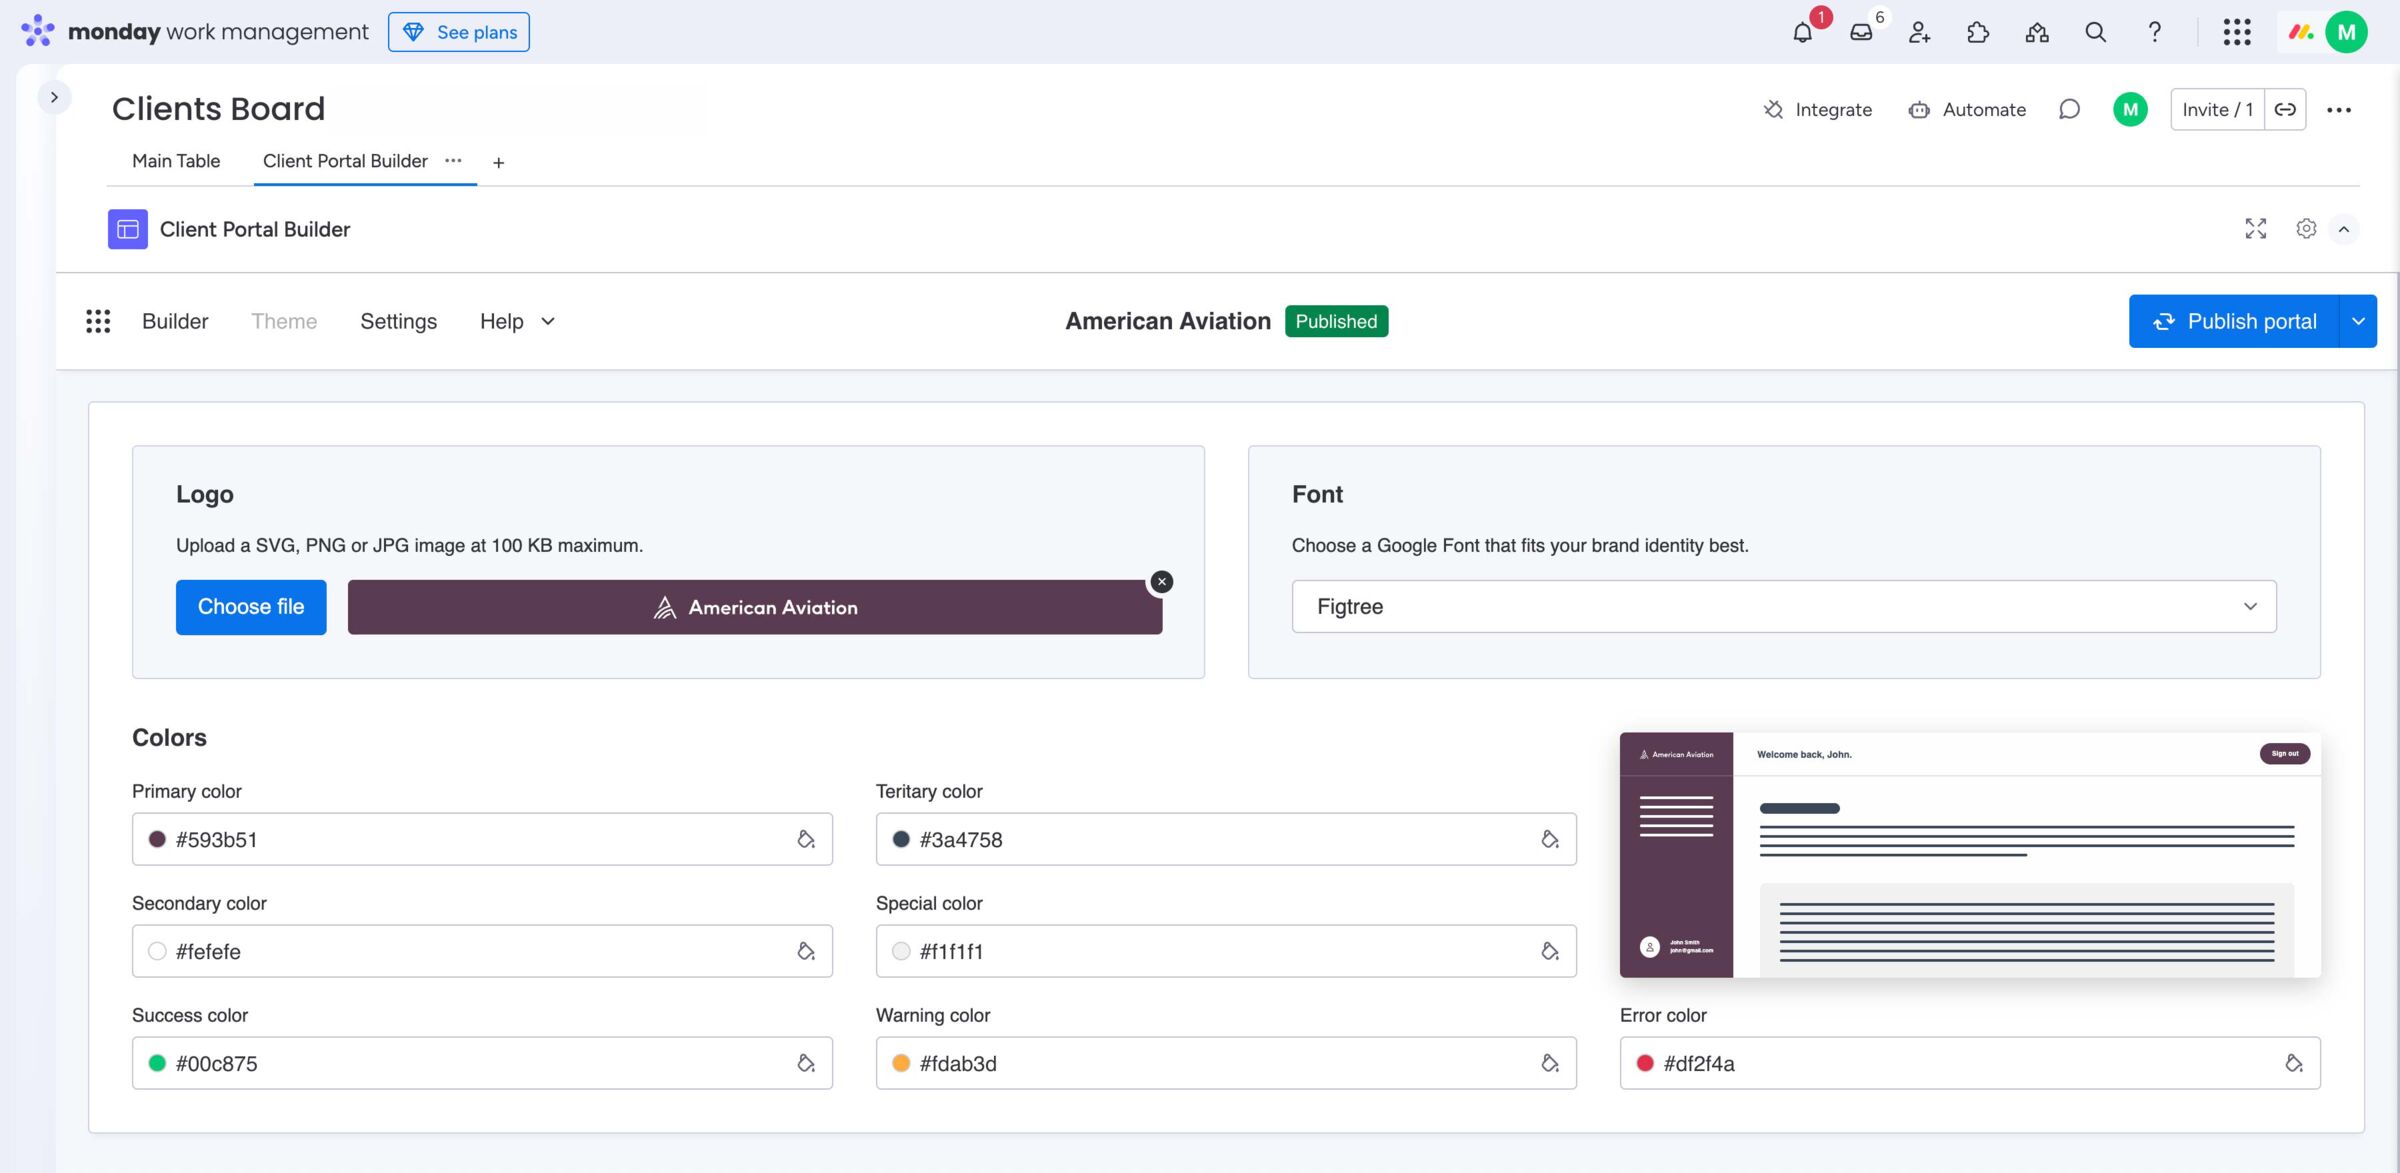Click the Choose file button

[x=251, y=607]
